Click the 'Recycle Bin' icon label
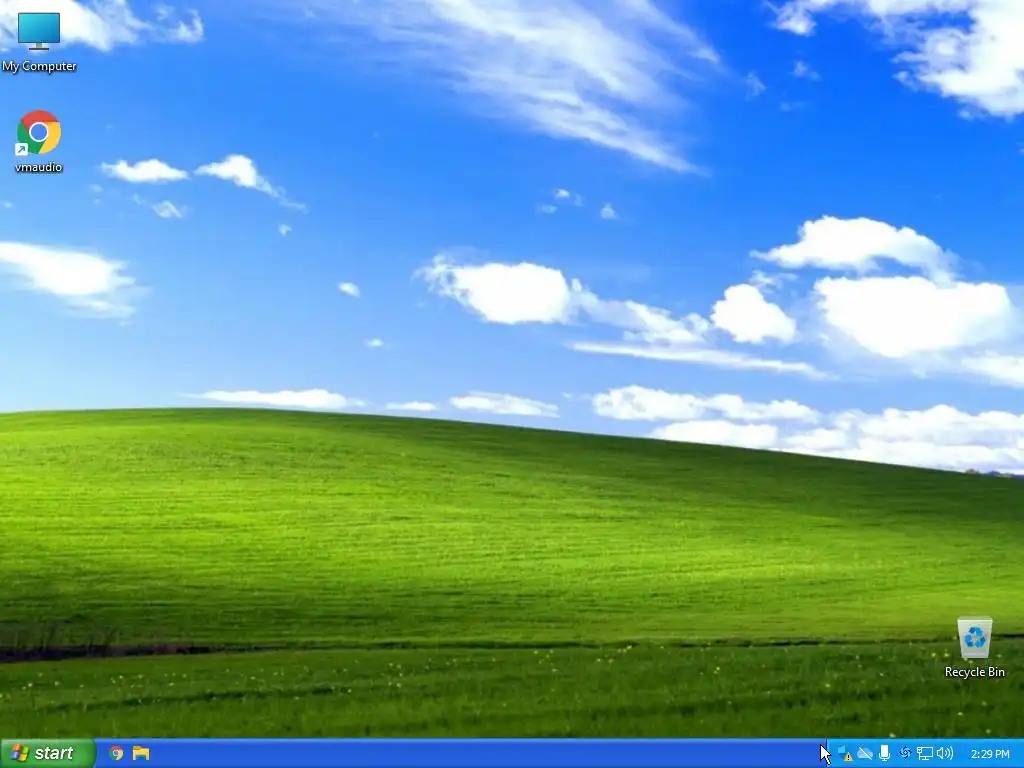Image resolution: width=1024 pixels, height=768 pixels. click(974, 672)
